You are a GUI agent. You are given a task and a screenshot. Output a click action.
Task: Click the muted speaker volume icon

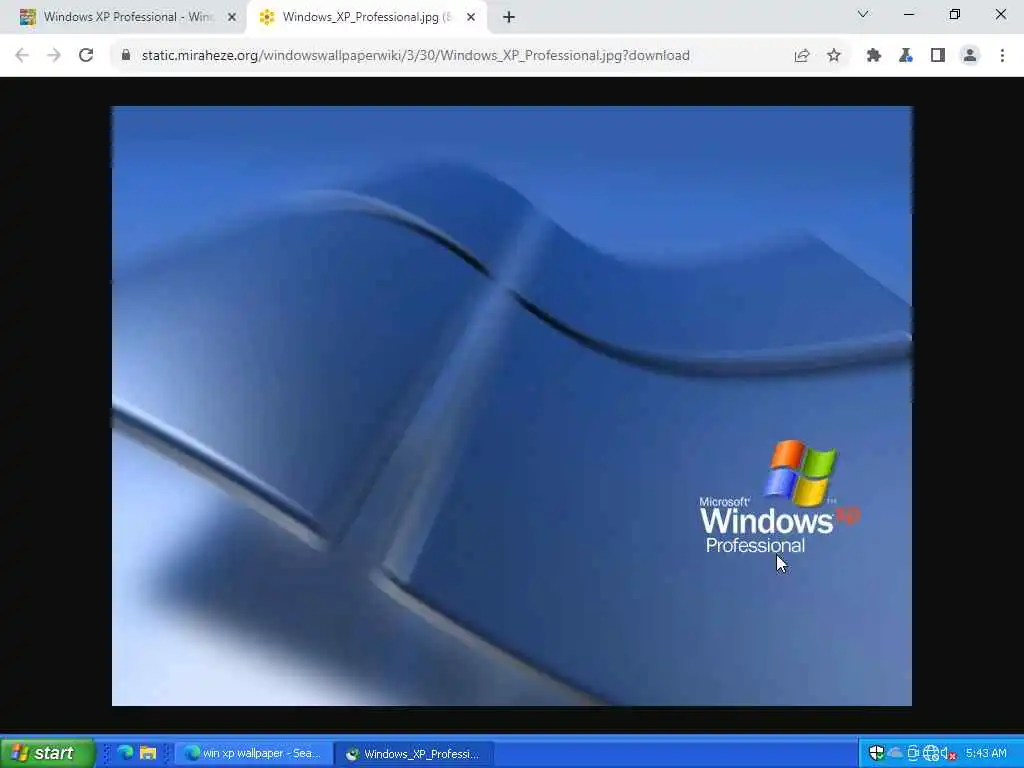tap(948, 754)
